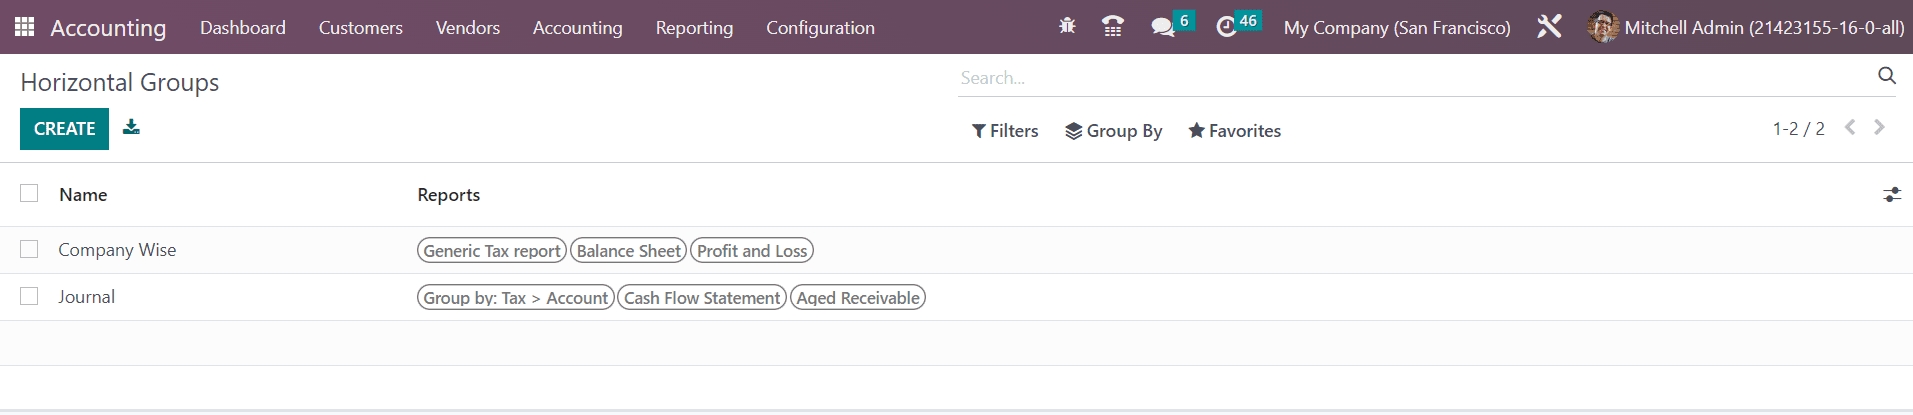Screen dimensions: 1913x415
Task: Click the search magnifier icon
Action: coord(1886,76)
